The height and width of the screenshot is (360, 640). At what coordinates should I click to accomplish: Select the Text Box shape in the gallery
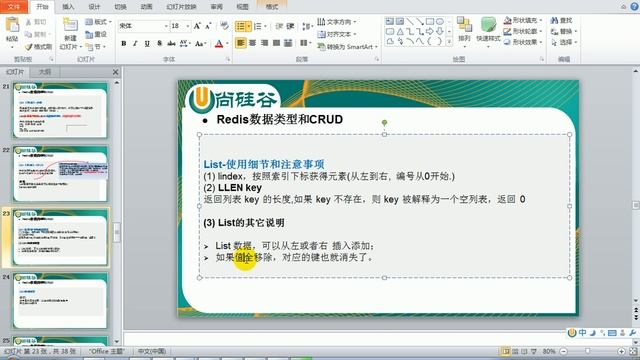[390, 21]
